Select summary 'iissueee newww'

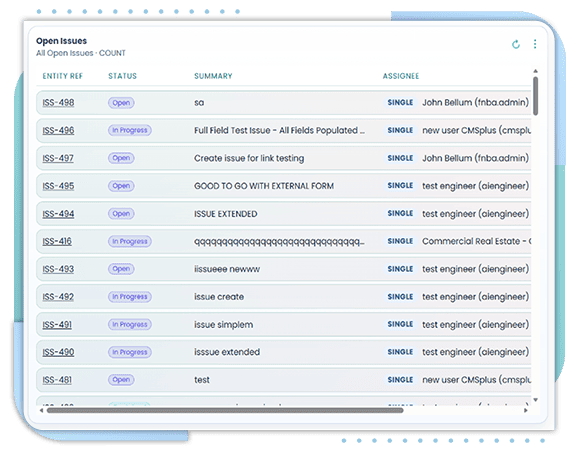tap(227, 269)
